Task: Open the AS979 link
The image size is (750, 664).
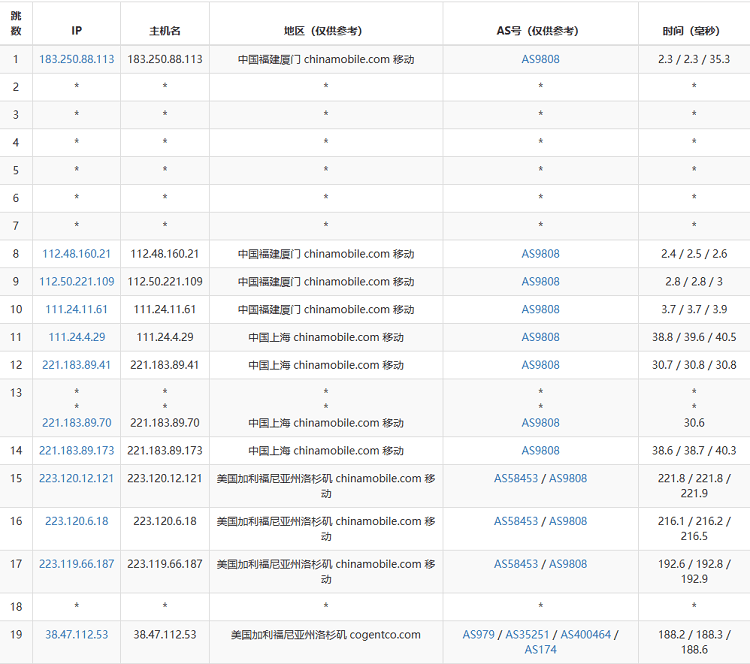Action: 479,635
